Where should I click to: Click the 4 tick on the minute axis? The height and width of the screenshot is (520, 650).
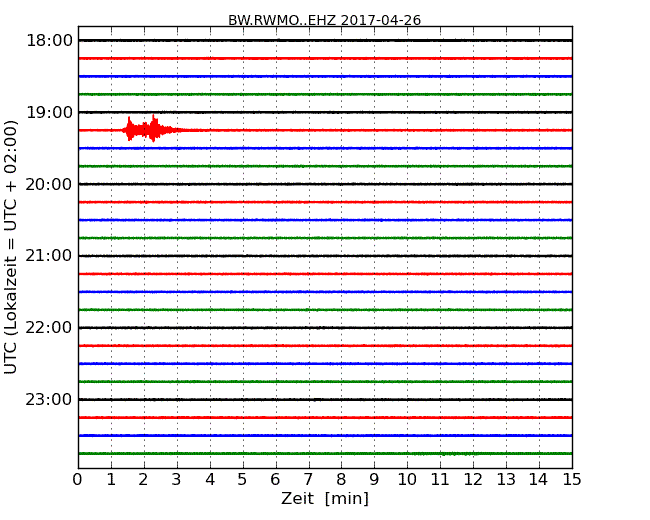point(210,480)
